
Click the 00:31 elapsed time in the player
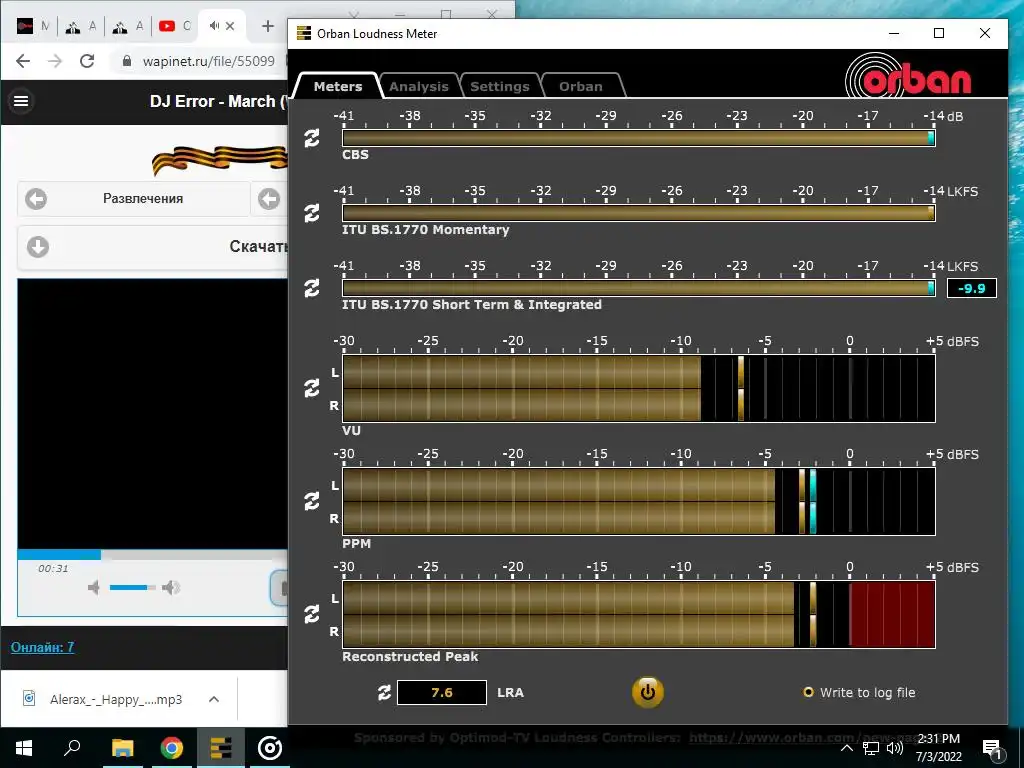click(53, 568)
